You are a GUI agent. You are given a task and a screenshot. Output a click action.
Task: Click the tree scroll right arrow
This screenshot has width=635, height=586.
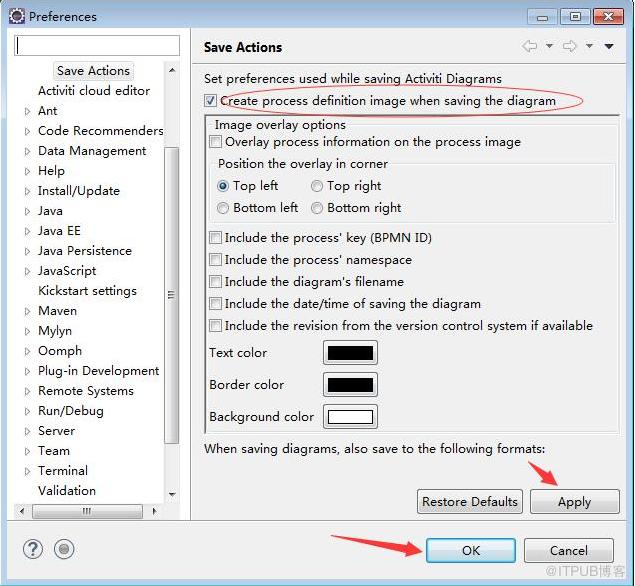pyautogui.click(x=154, y=511)
